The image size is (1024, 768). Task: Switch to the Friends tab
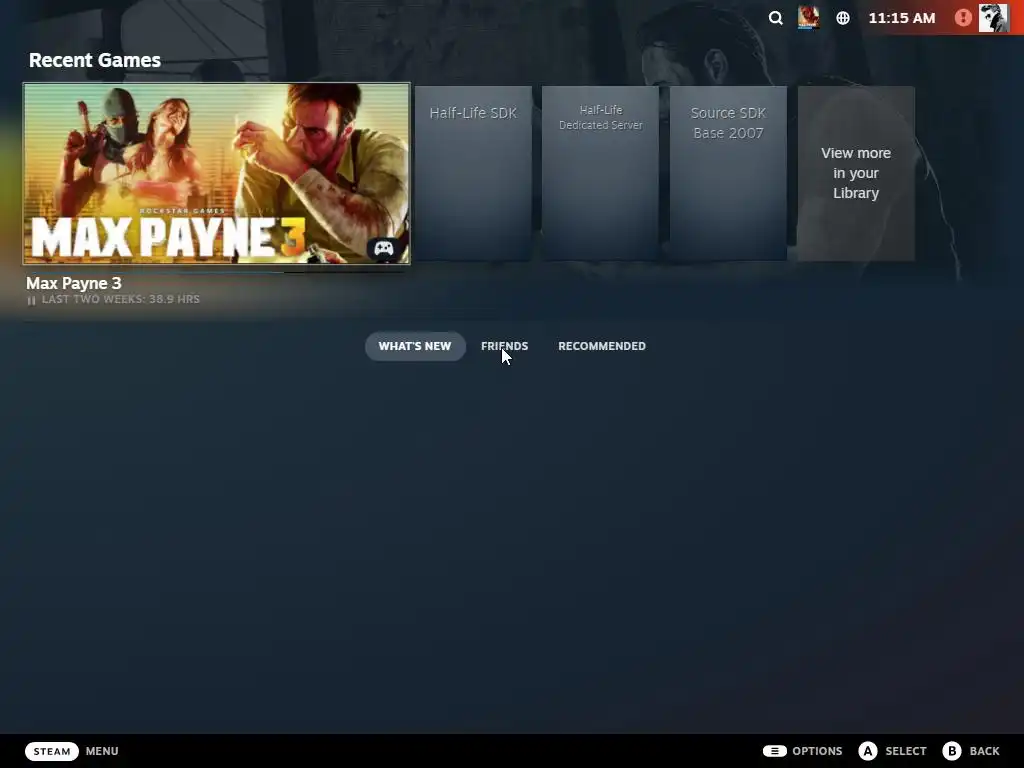pos(504,346)
